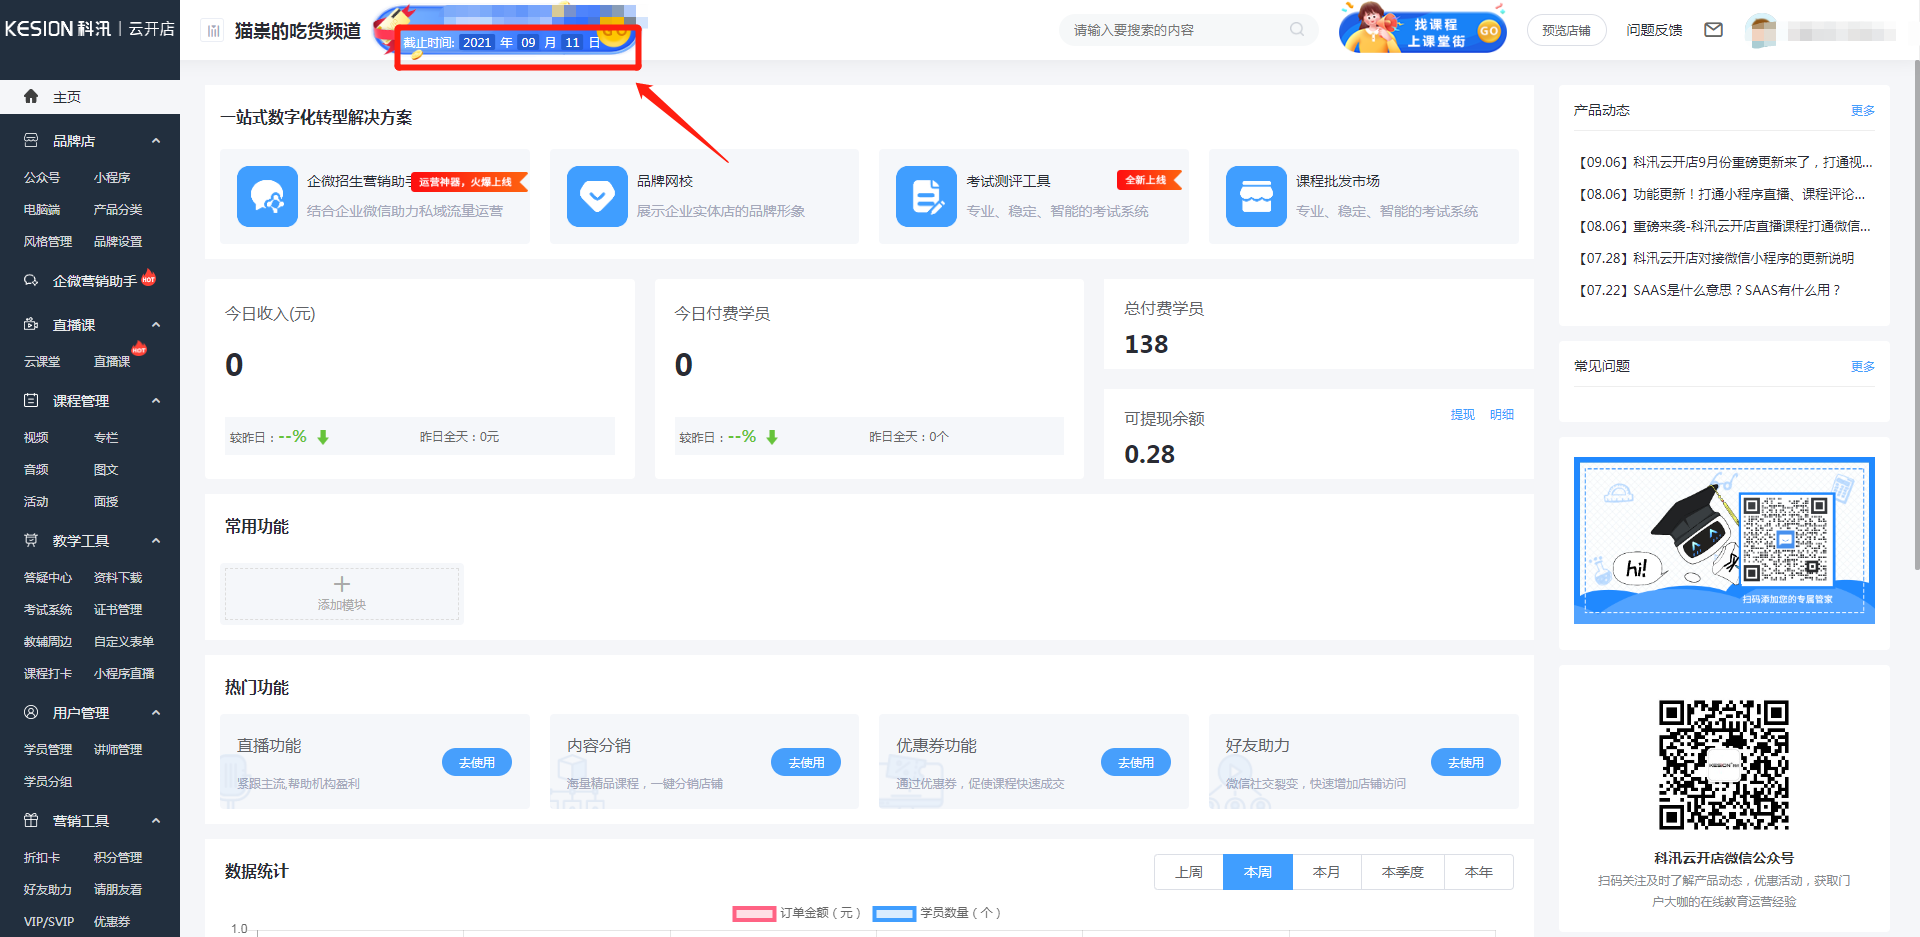
Task: Open 考试系统 in the sidebar
Action: click(x=48, y=609)
